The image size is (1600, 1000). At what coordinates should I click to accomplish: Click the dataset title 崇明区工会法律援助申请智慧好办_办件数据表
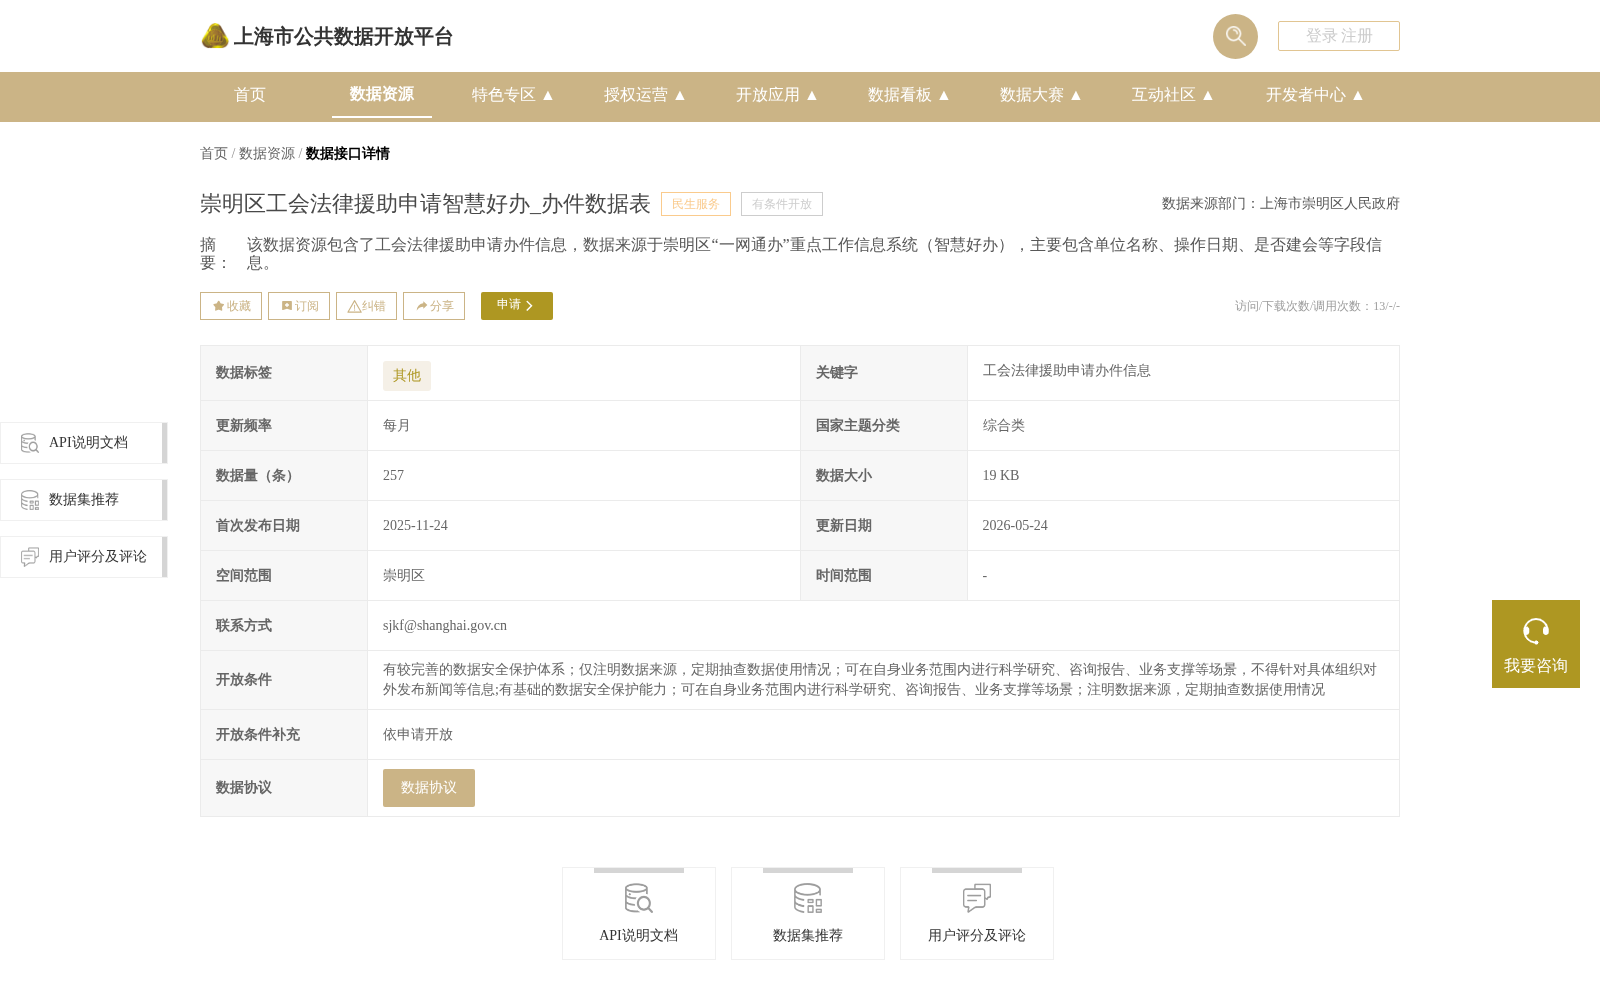pos(425,204)
